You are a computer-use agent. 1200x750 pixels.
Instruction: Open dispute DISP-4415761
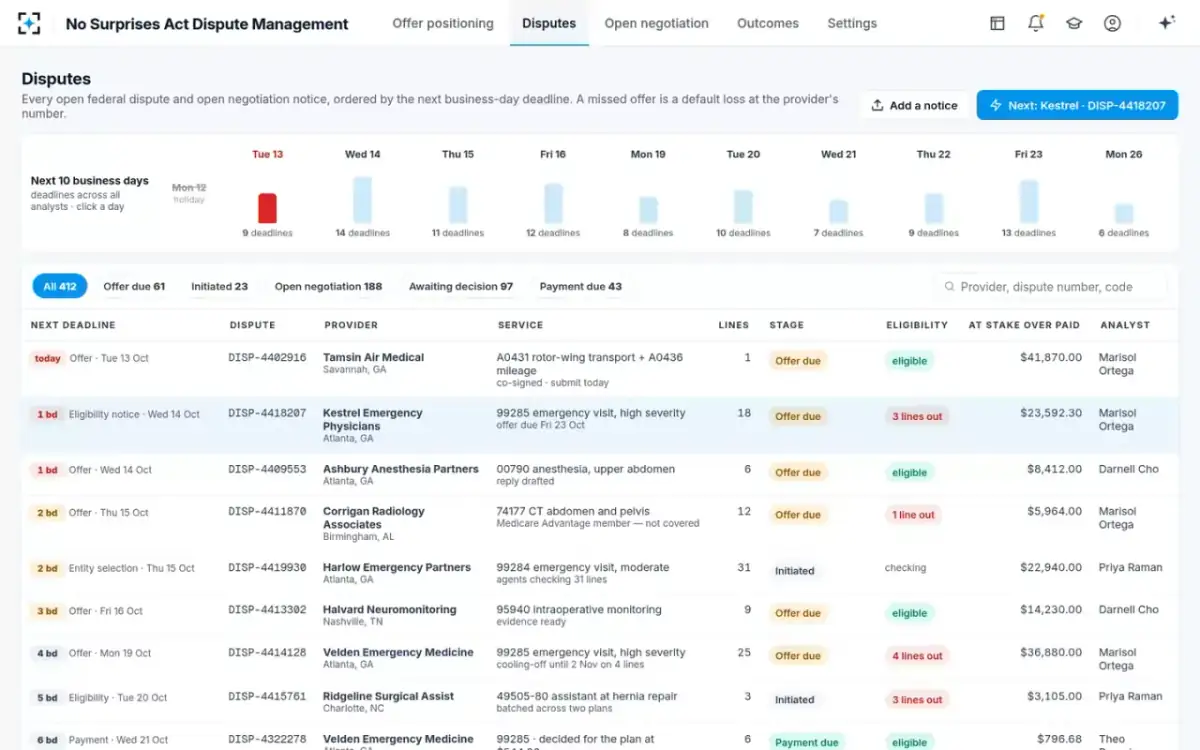pos(267,697)
